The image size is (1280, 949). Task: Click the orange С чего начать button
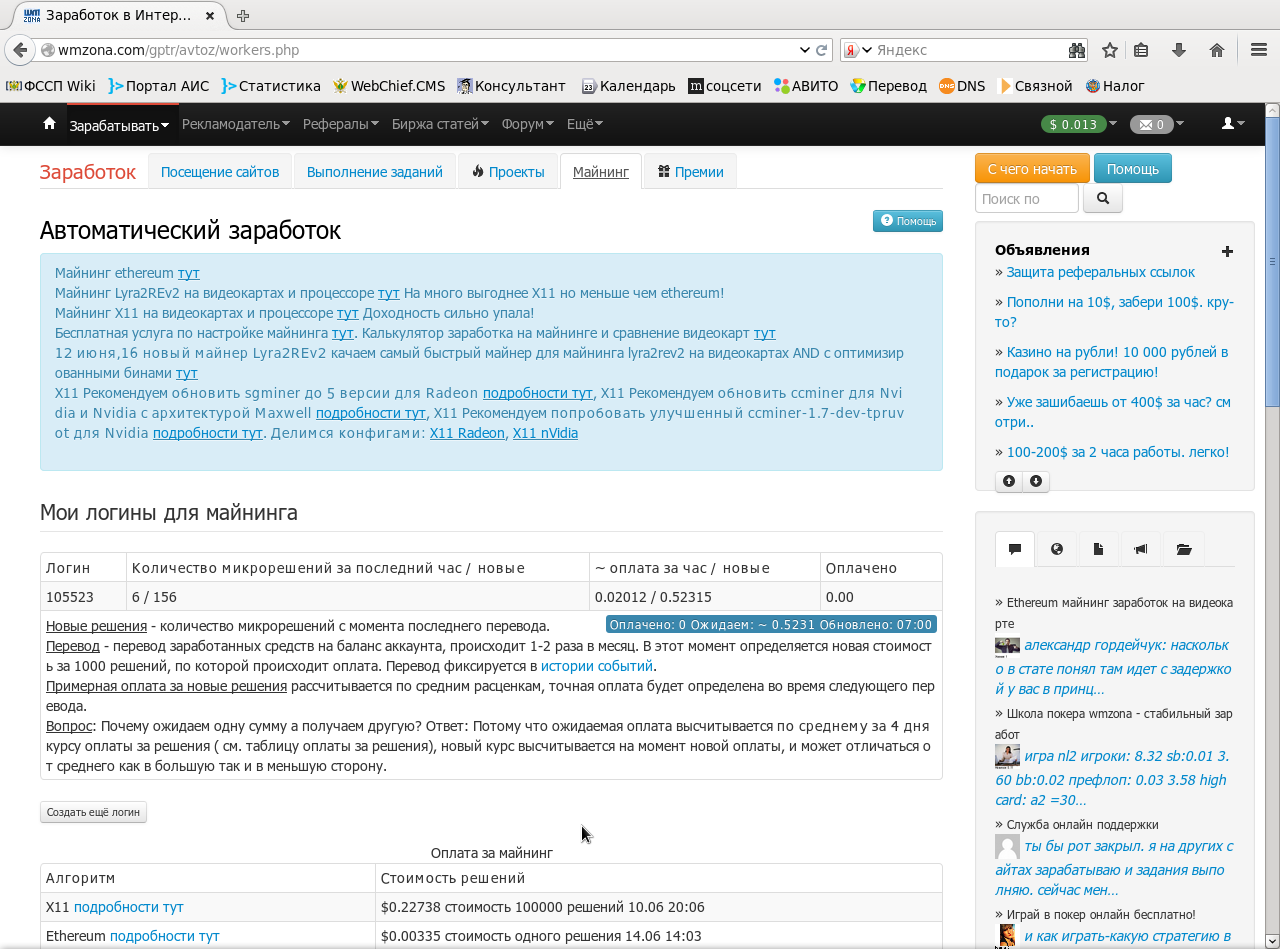coord(1031,169)
